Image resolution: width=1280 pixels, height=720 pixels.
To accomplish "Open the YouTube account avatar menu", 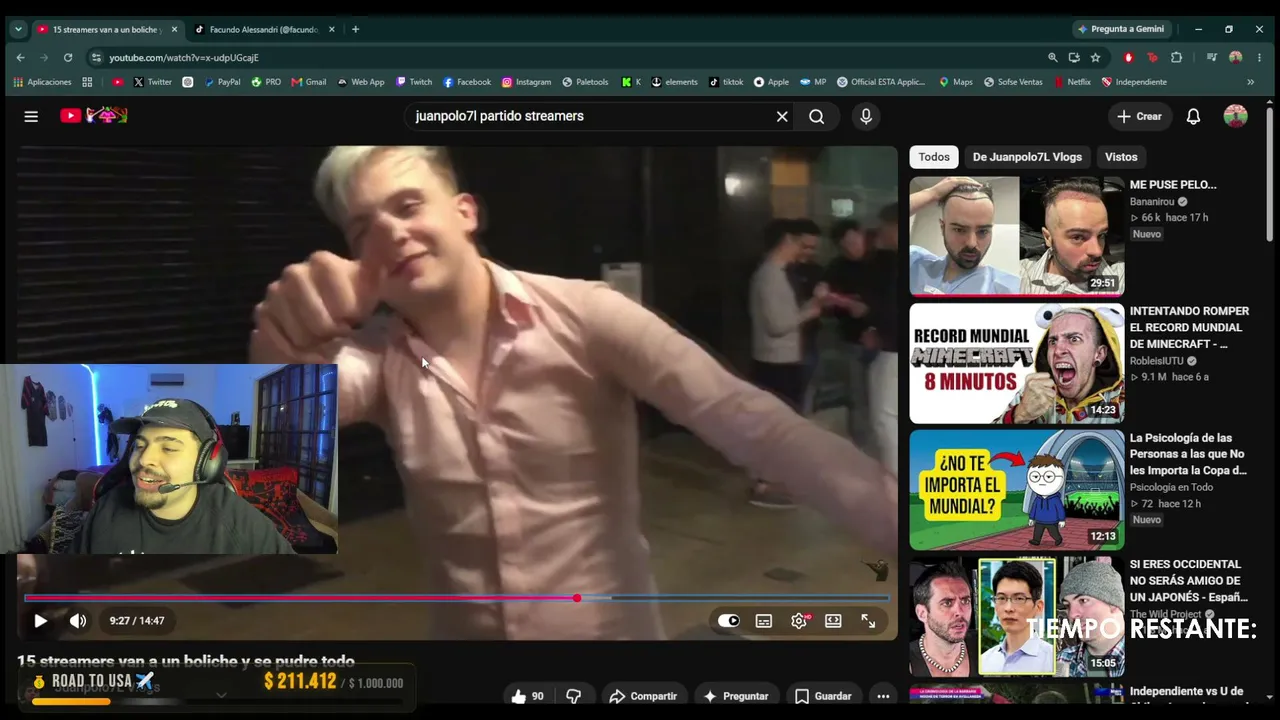I will tap(1236, 116).
